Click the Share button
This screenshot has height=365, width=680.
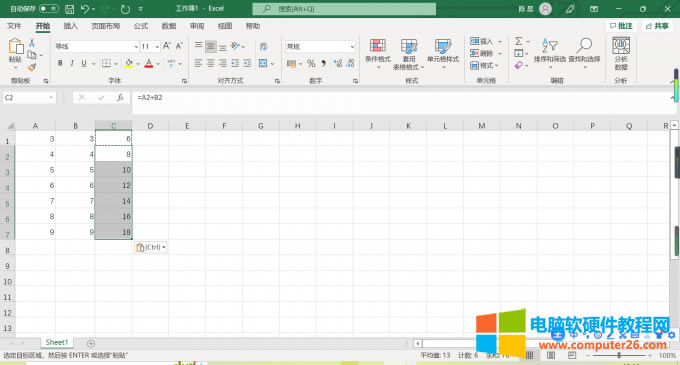coord(657,26)
